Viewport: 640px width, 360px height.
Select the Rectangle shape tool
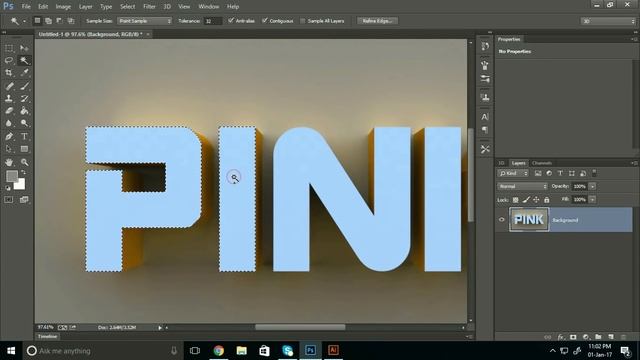coord(24,149)
